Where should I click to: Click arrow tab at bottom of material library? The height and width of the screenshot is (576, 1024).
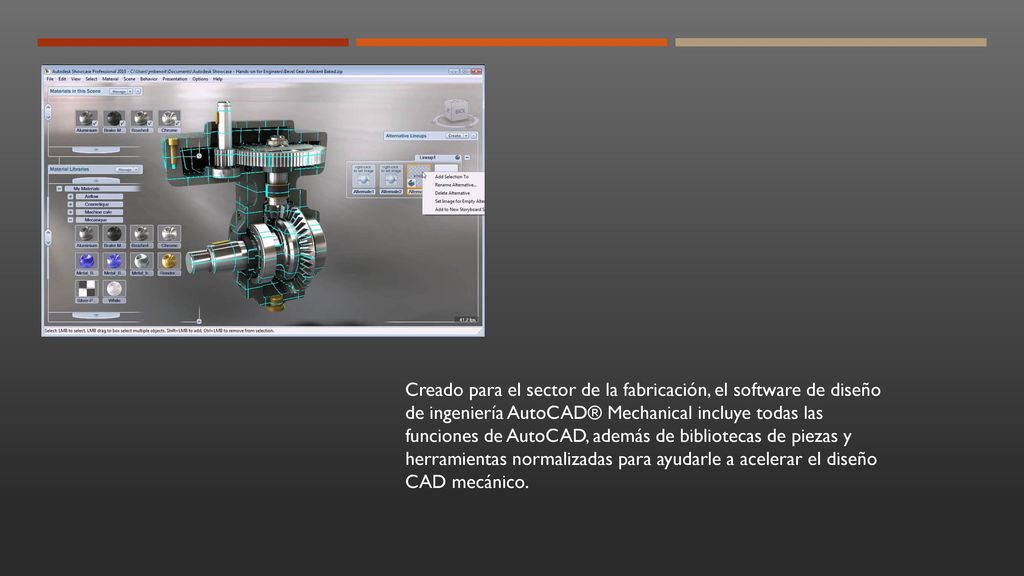coord(96,315)
